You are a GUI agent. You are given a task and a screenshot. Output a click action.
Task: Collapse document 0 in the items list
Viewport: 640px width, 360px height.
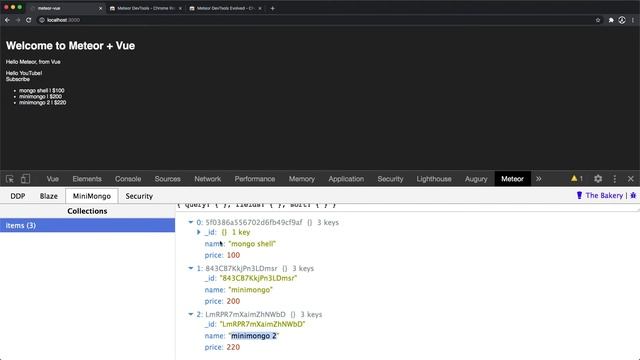pyautogui.click(x=191, y=222)
